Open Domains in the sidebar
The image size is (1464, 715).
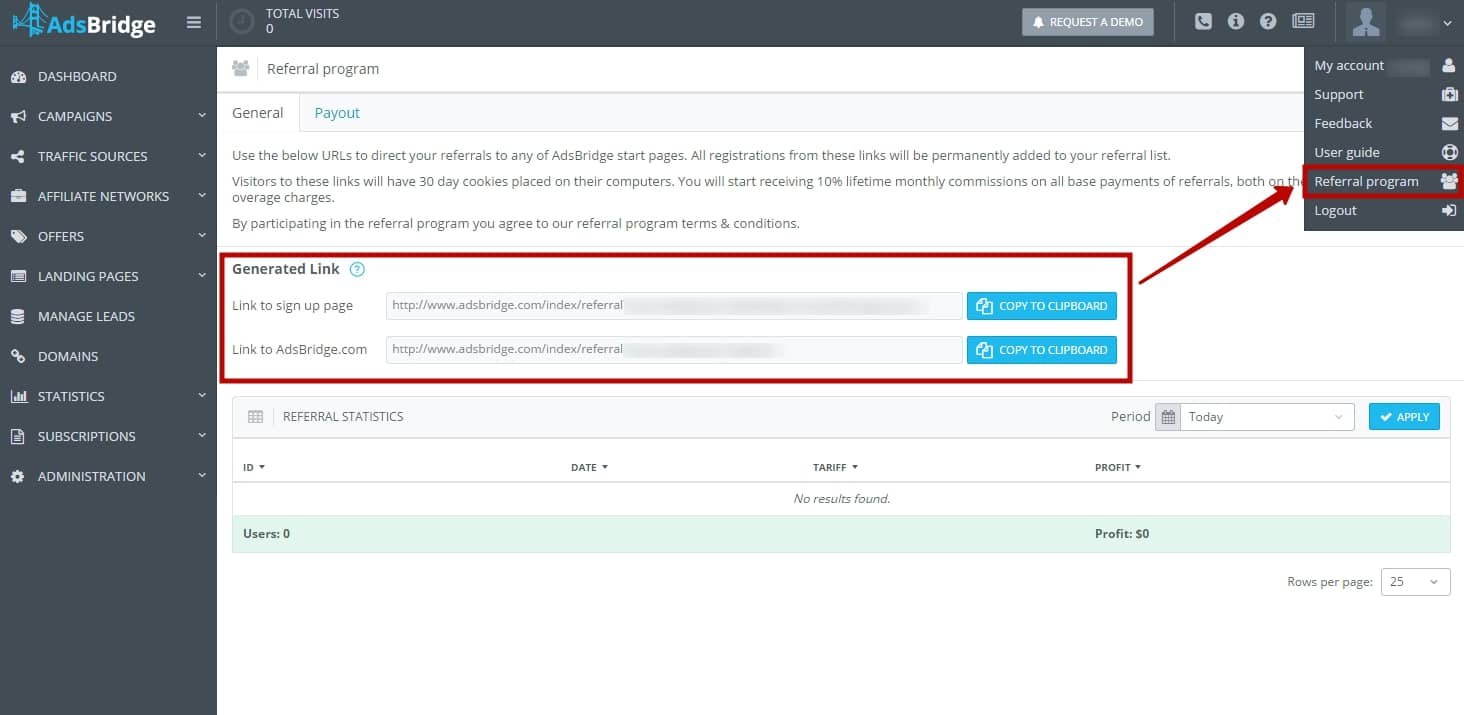[x=108, y=356]
